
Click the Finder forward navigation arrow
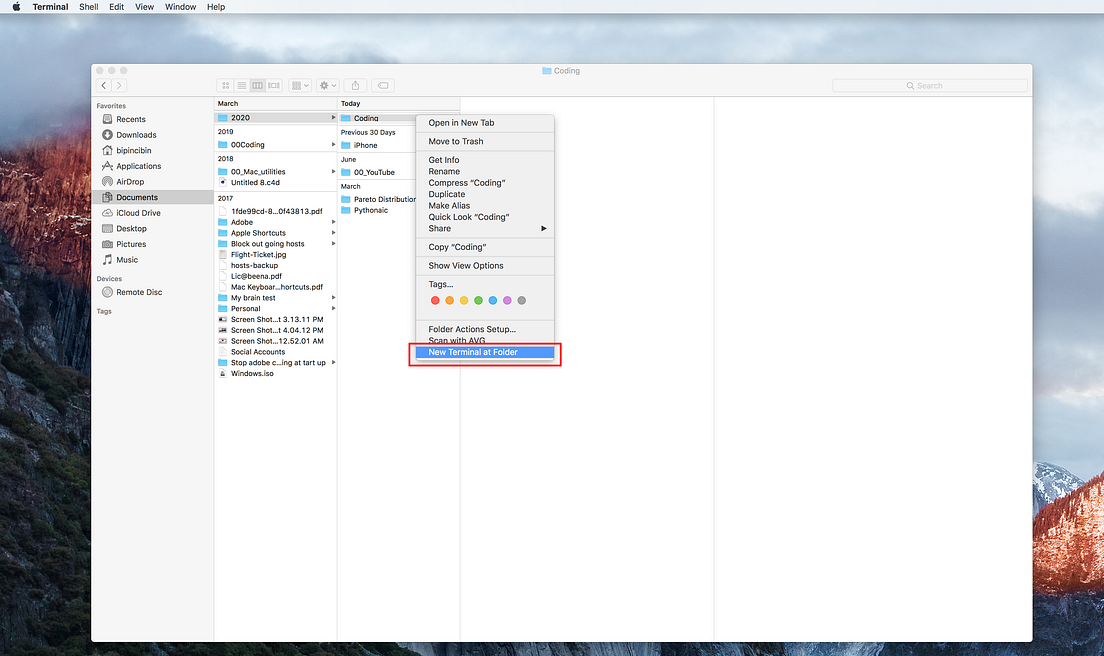point(119,85)
